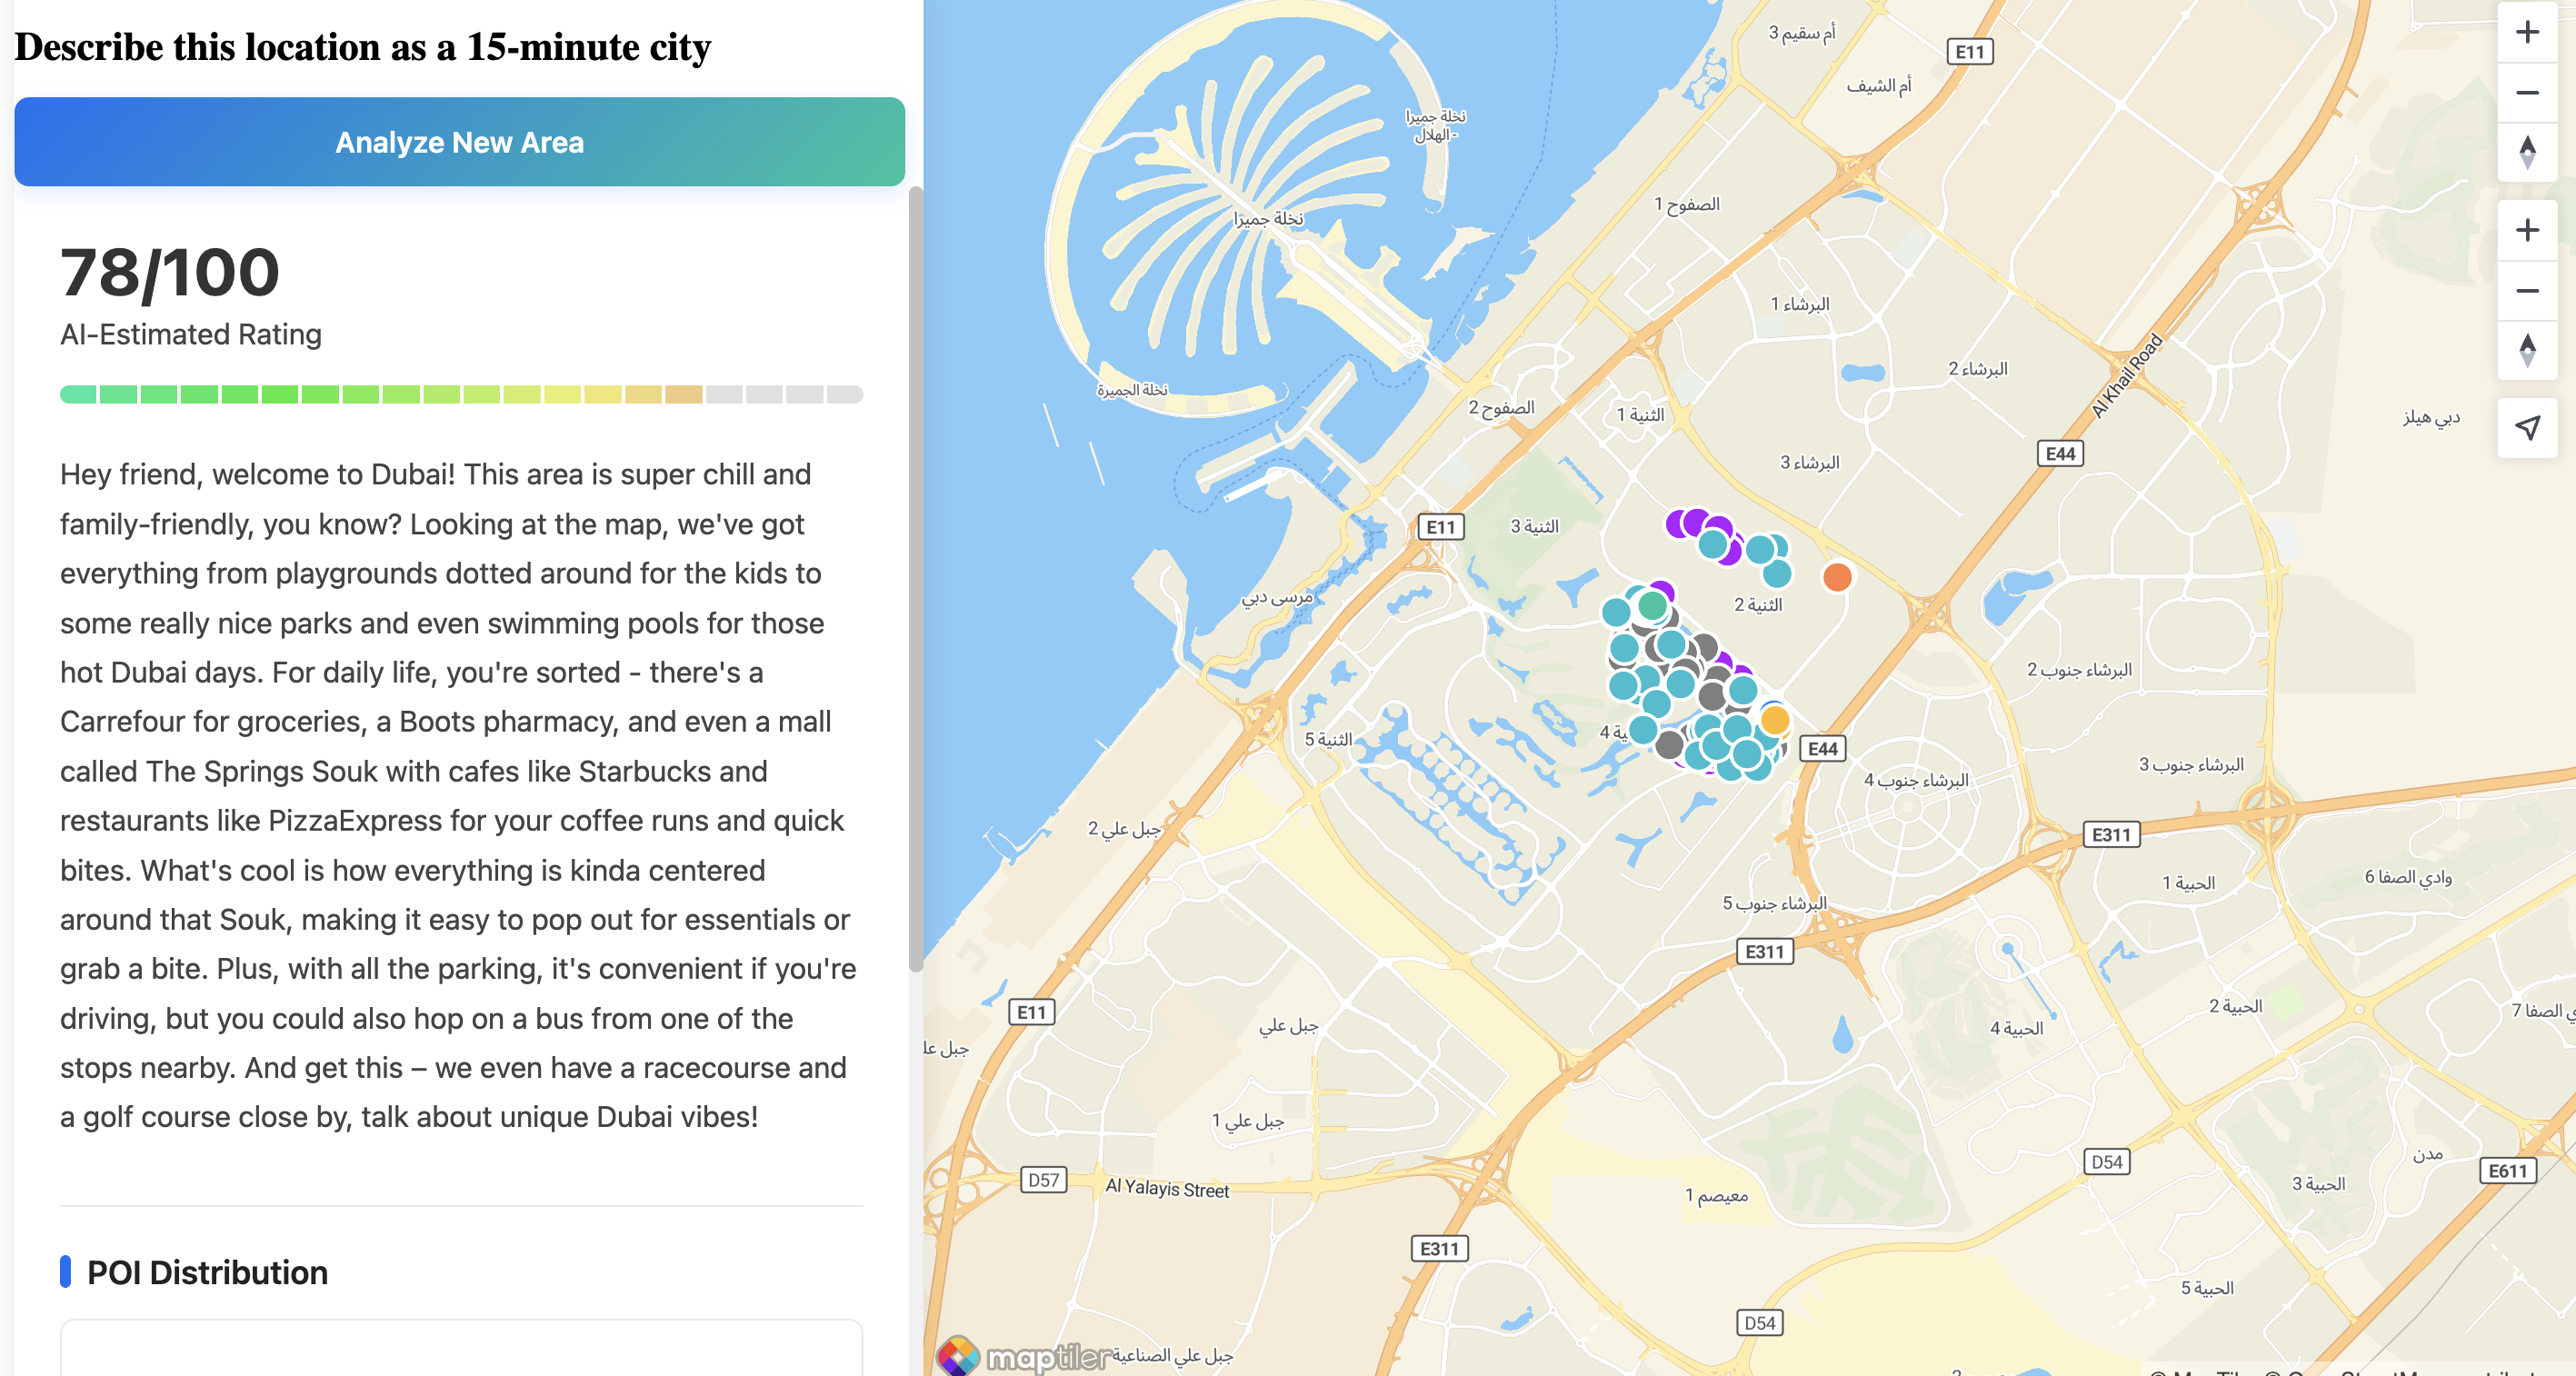Screen dimensions: 2576x1376
Task: Click the E611 road shield on the map
Action: 2507,1170
